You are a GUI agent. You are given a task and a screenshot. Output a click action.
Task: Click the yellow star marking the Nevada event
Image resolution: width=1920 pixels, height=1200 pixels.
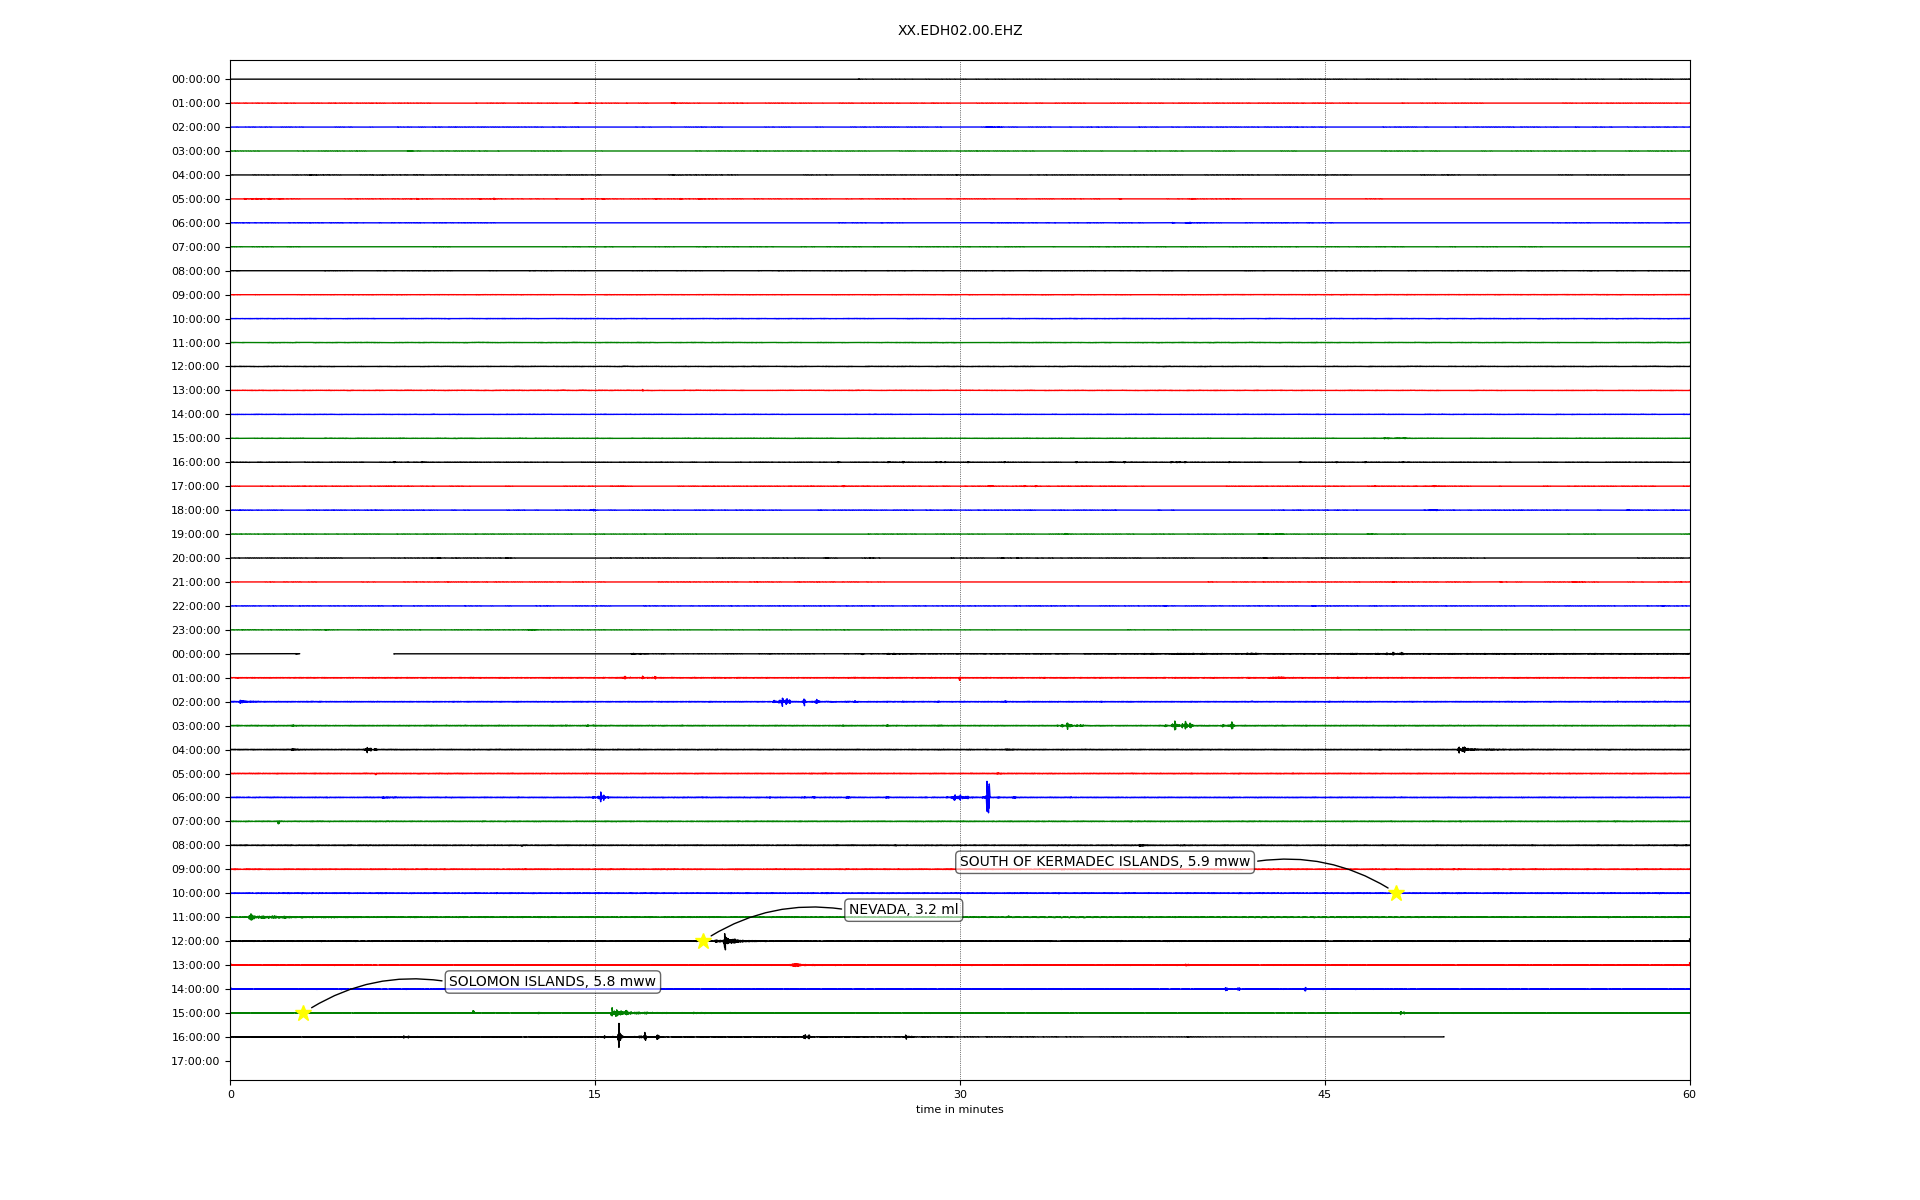(703, 941)
